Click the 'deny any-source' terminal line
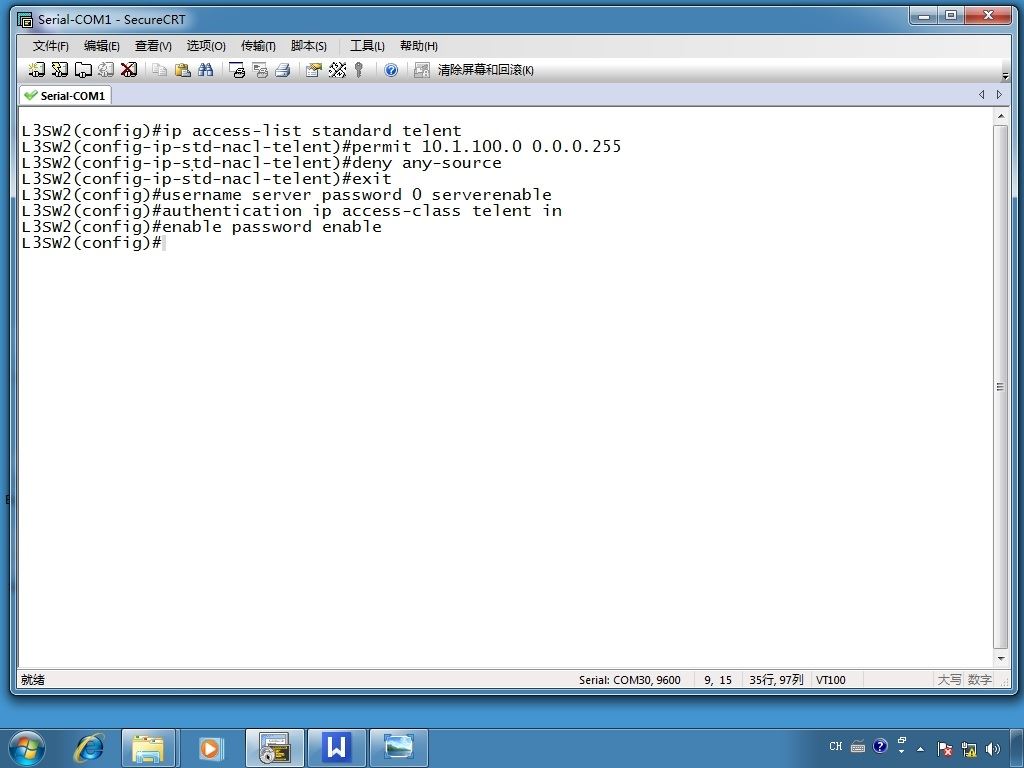The width and height of the screenshot is (1024, 768). tap(261, 163)
